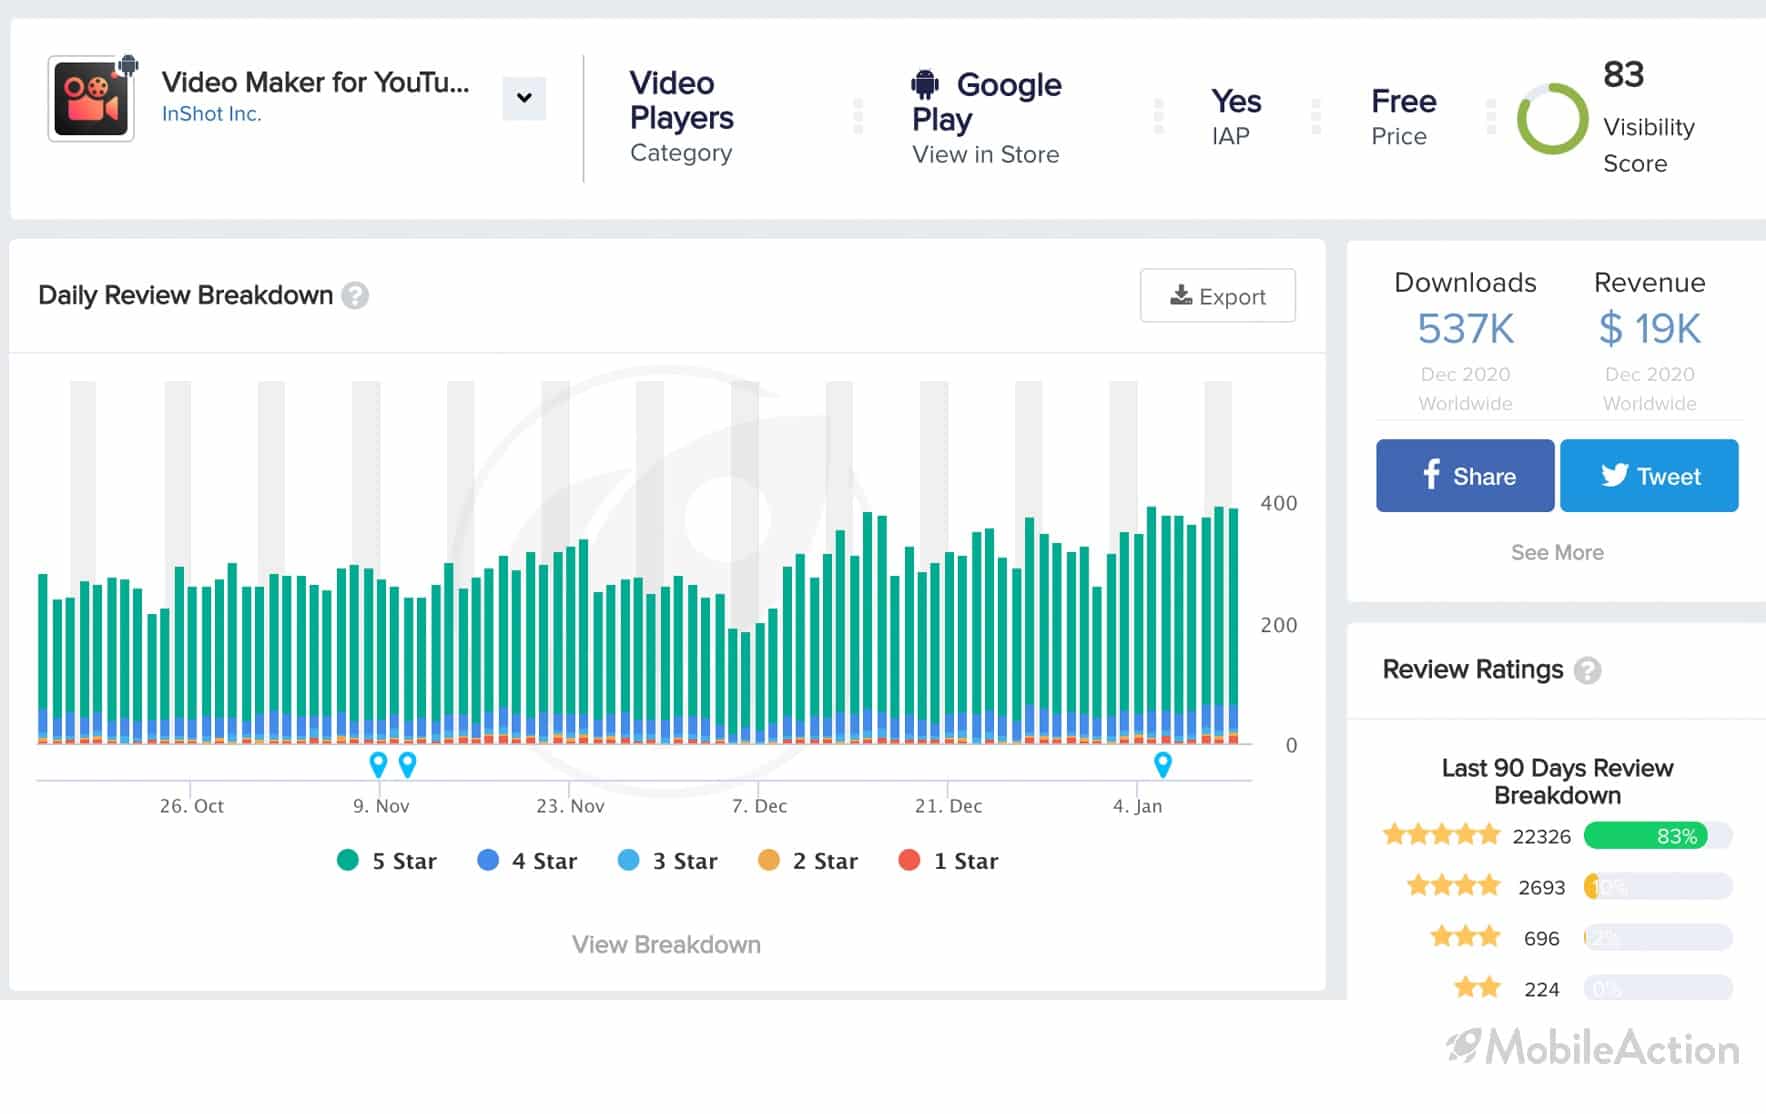Click the Export button
This screenshot has width=1766, height=1114.
pos(1217,296)
